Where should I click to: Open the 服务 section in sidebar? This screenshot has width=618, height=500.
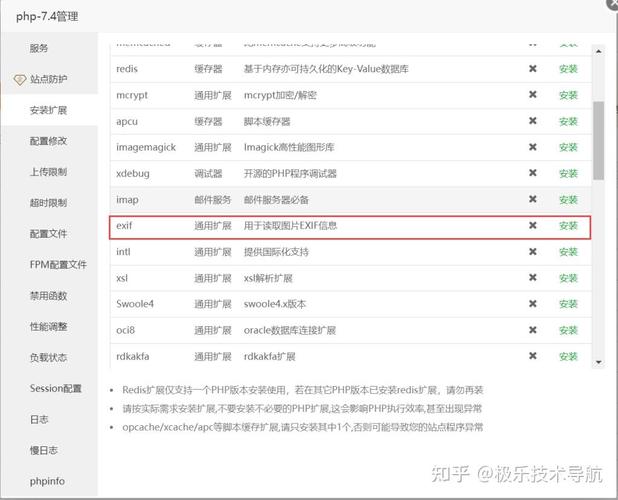pos(39,48)
